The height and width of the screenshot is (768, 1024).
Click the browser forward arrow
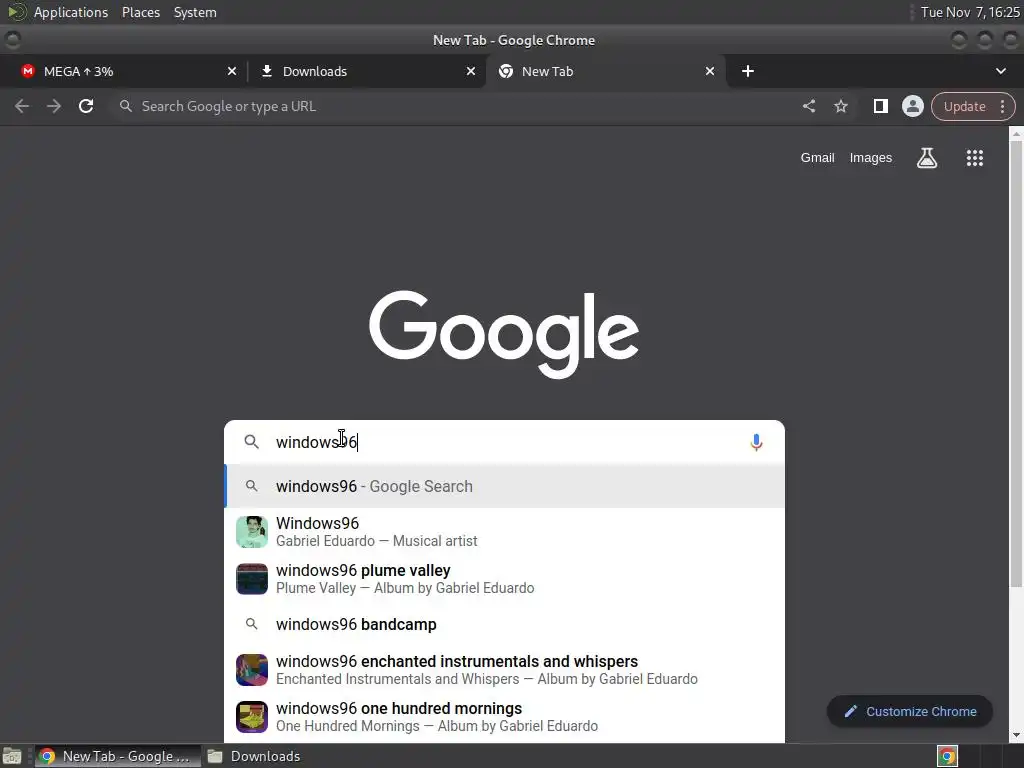(54, 106)
